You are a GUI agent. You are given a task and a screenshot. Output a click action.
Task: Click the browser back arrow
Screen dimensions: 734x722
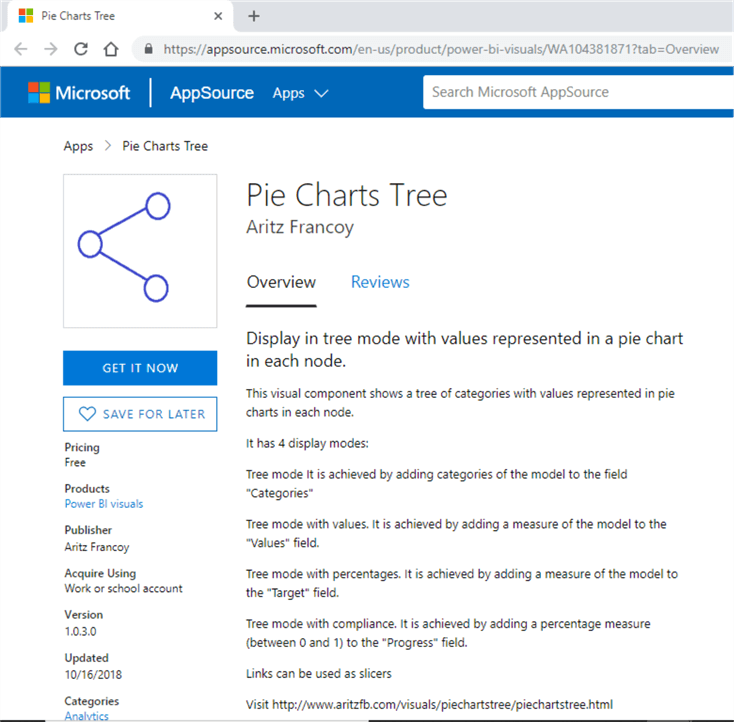21,49
